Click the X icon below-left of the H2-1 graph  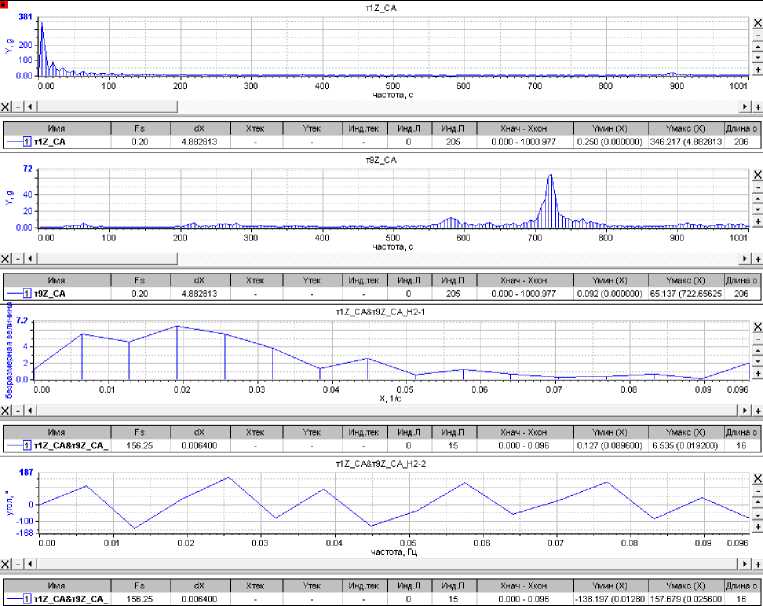5,410
